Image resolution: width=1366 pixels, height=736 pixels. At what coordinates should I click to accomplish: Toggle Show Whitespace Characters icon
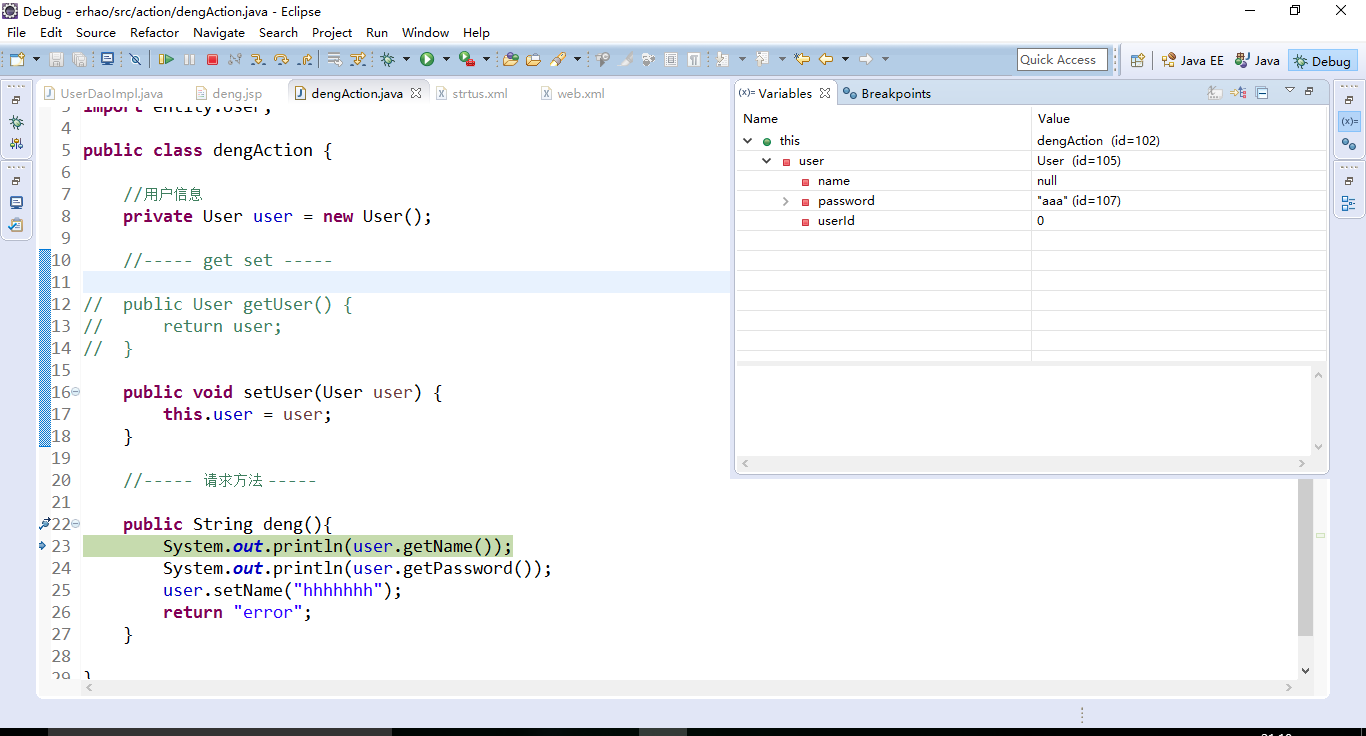[x=694, y=60]
